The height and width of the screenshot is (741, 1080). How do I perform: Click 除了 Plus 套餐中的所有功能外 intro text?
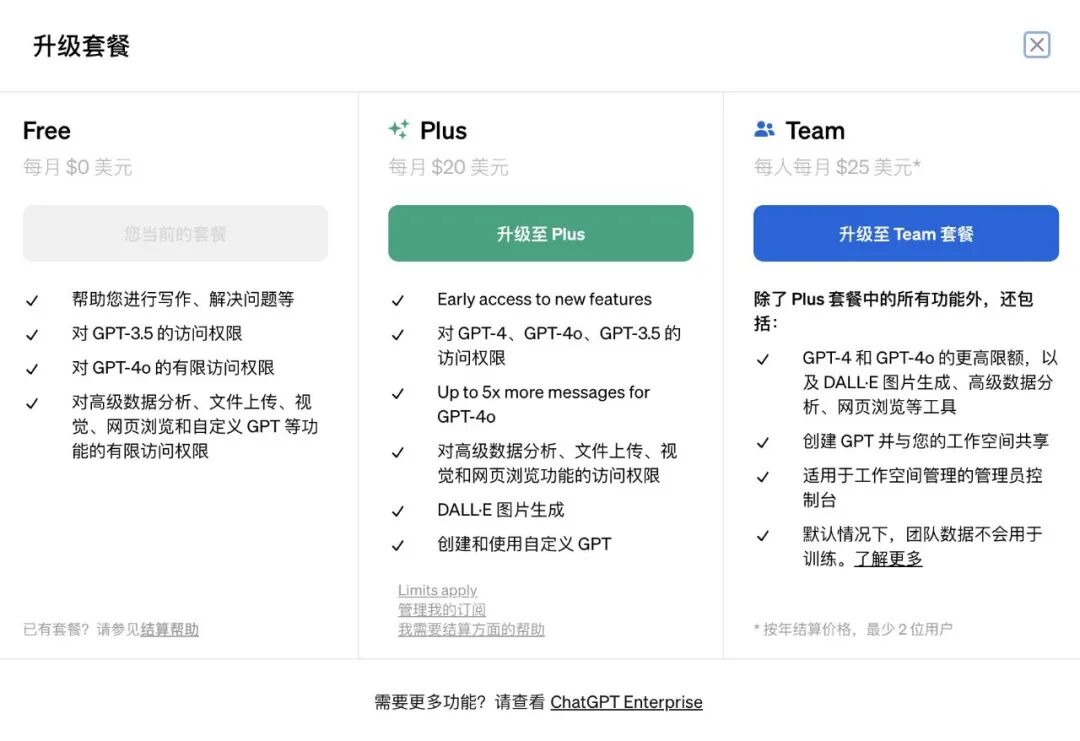click(893, 311)
